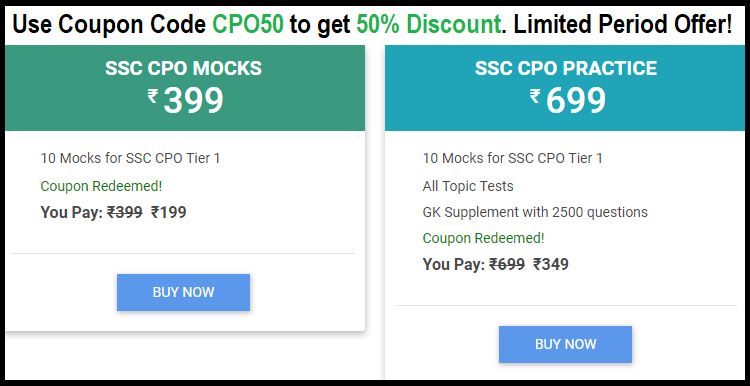Click the ₹399 price in Mocks header

pos(186,100)
